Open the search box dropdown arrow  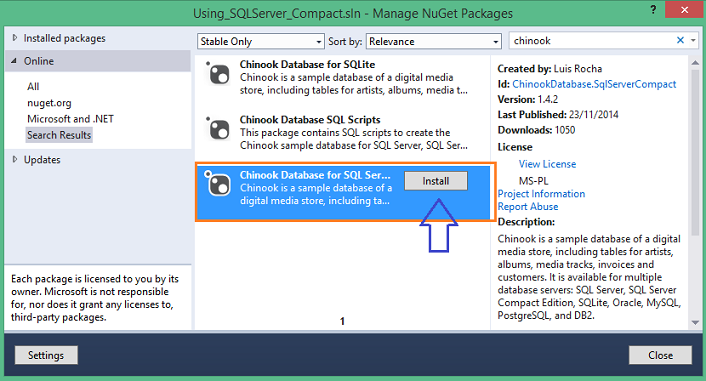(x=693, y=40)
